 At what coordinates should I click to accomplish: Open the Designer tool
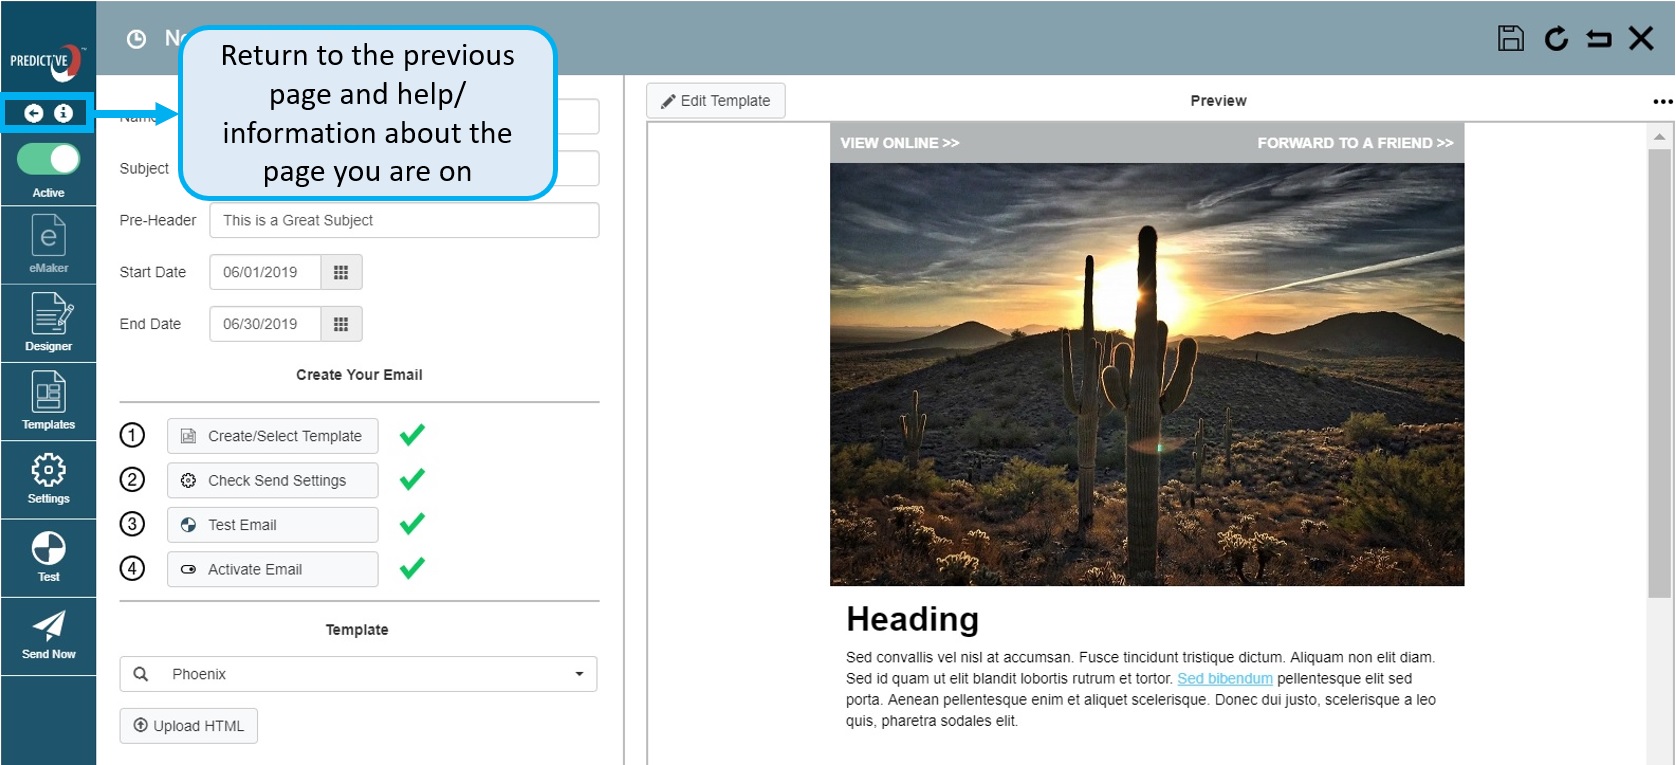(48, 322)
